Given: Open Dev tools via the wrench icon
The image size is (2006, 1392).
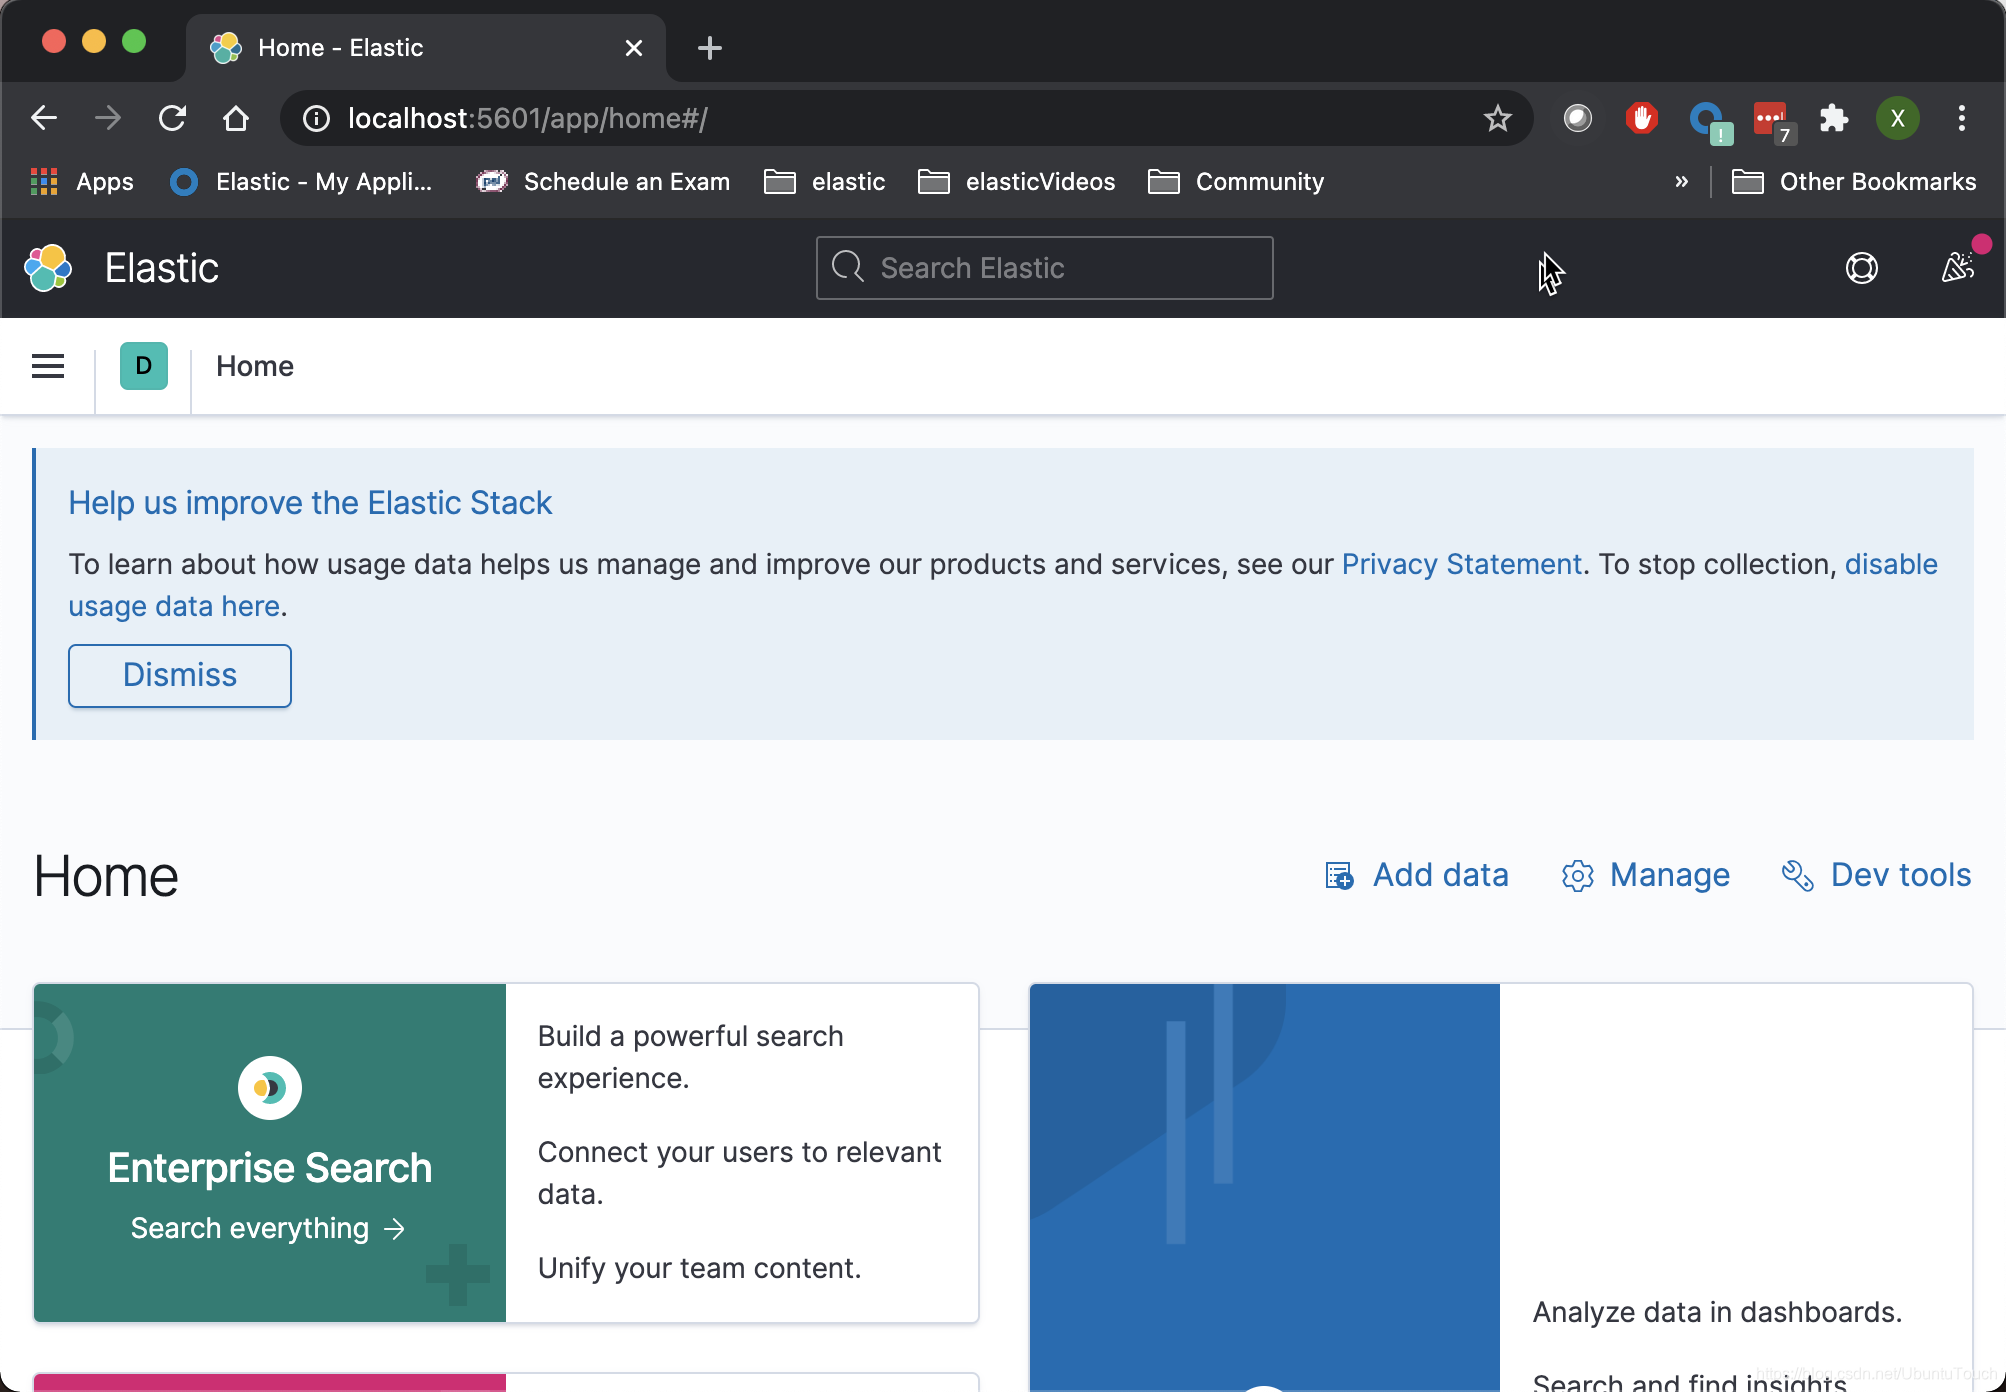Looking at the screenshot, I should (x=1797, y=875).
